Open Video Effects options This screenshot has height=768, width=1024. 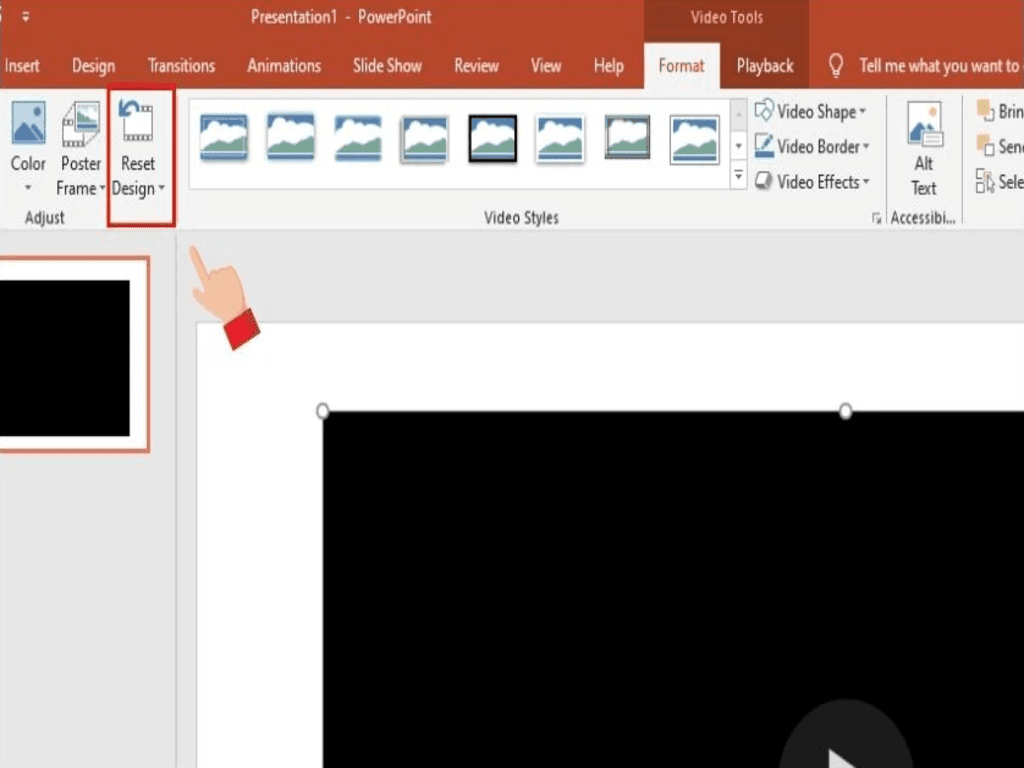pos(812,181)
